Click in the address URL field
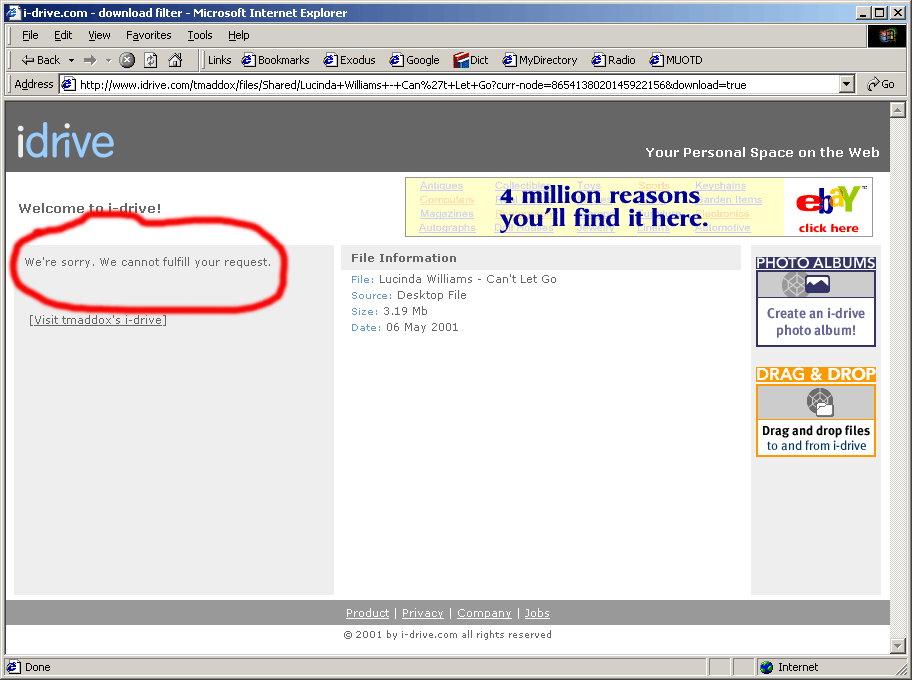This screenshot has height=680, width=912. tap(450, 85)
